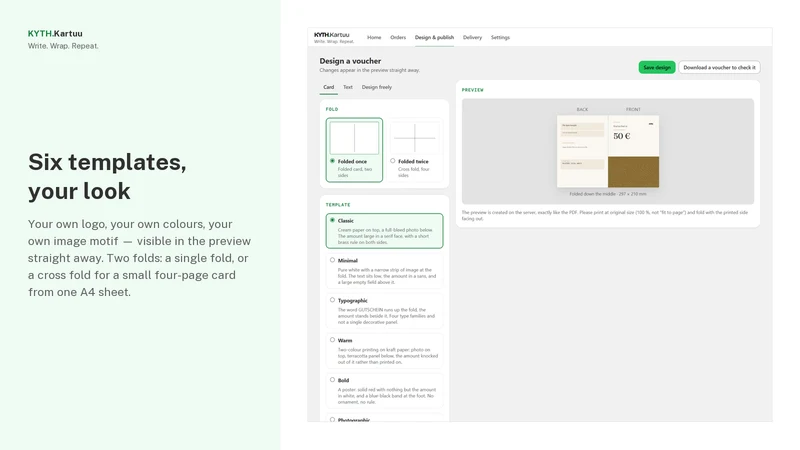
Task: Click the Minimal template description text
Action: 387,276
